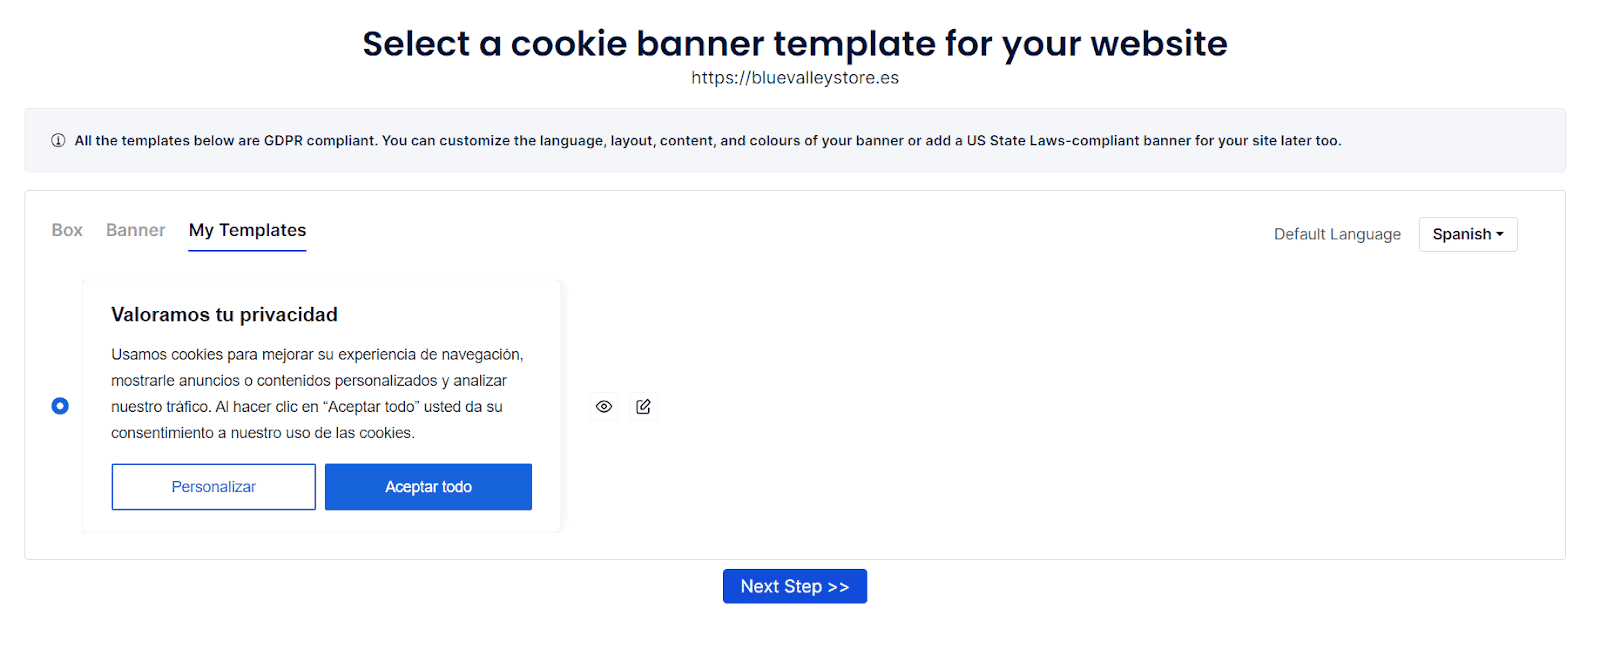The height and width of the screenshot is (669, 1600).
Task: Click the Personalizar button in the preview
Action: [213, 487]
